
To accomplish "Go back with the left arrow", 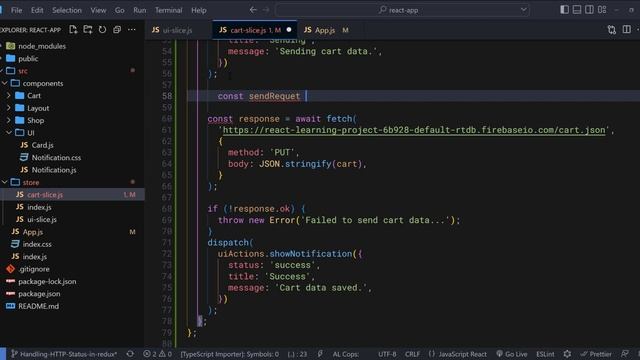I will (253, 10).
